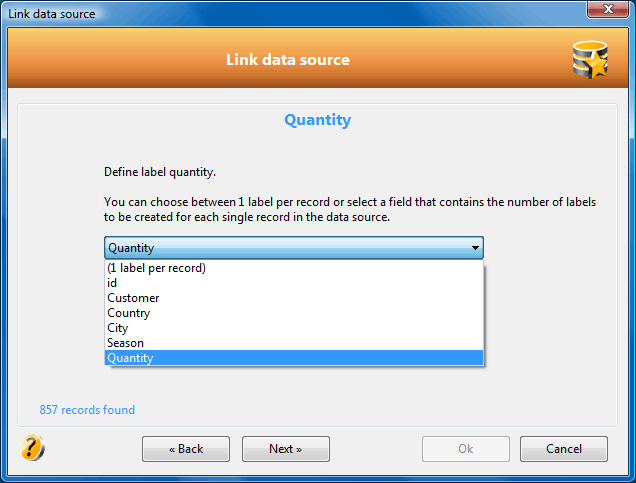Go to previous step with Back button

point(186,449)
